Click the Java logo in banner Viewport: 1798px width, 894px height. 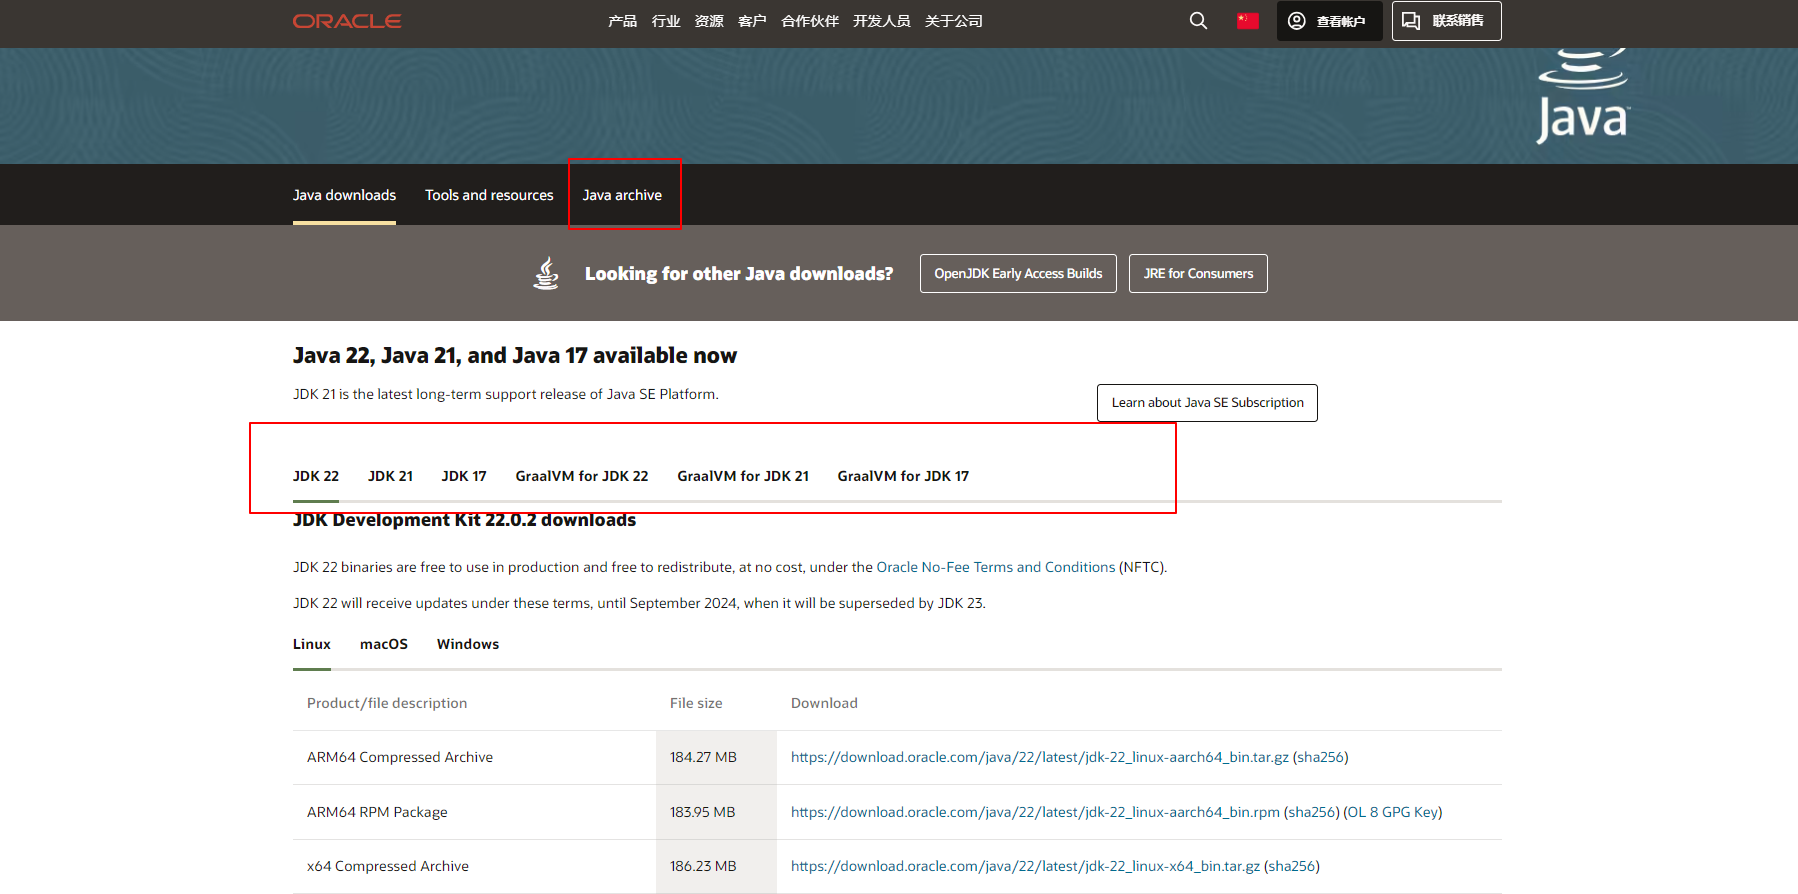1583,97
